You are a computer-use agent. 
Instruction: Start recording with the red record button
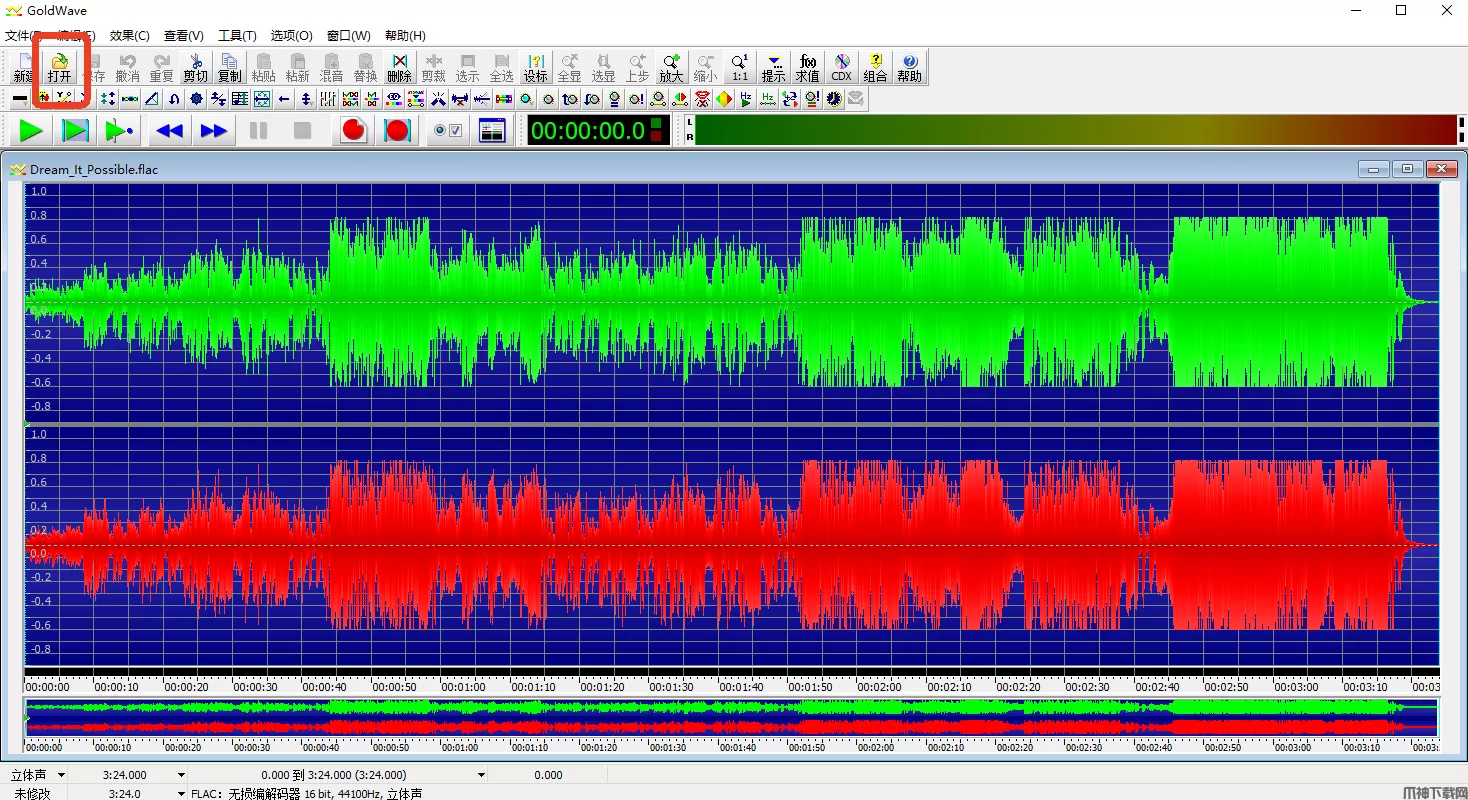354,130
